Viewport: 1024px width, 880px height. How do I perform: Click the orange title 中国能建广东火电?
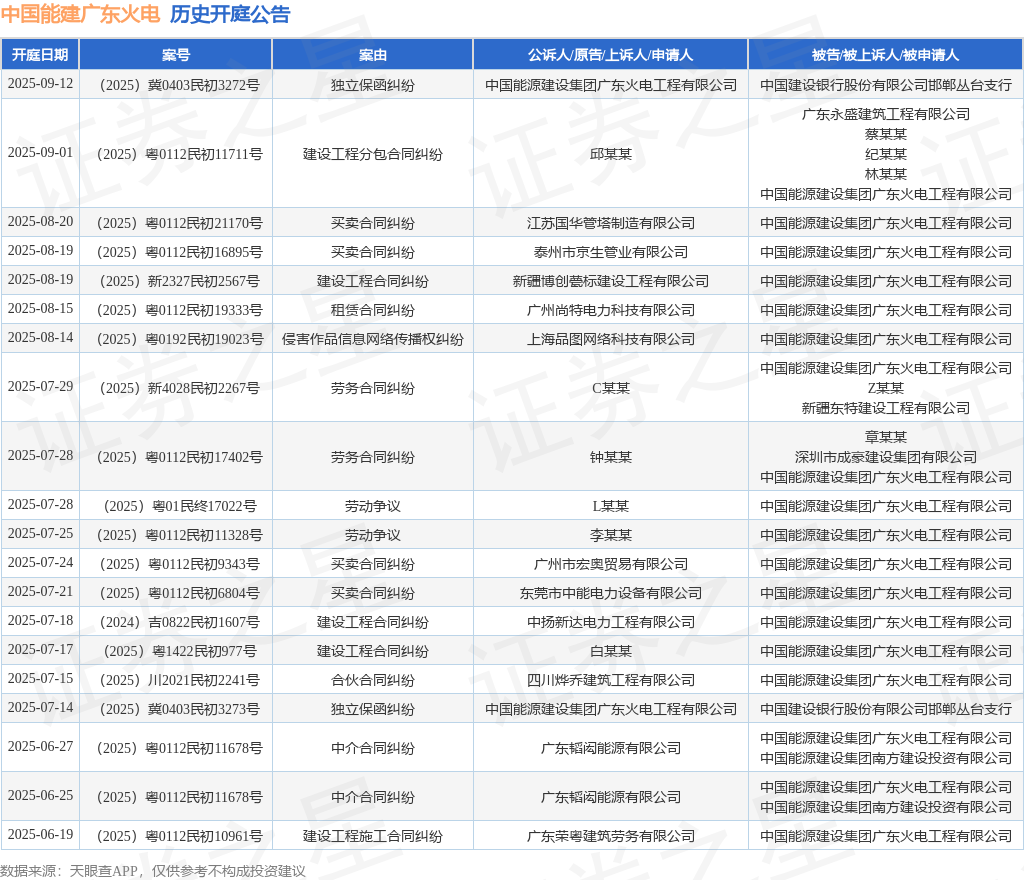[x=80, y=14]
